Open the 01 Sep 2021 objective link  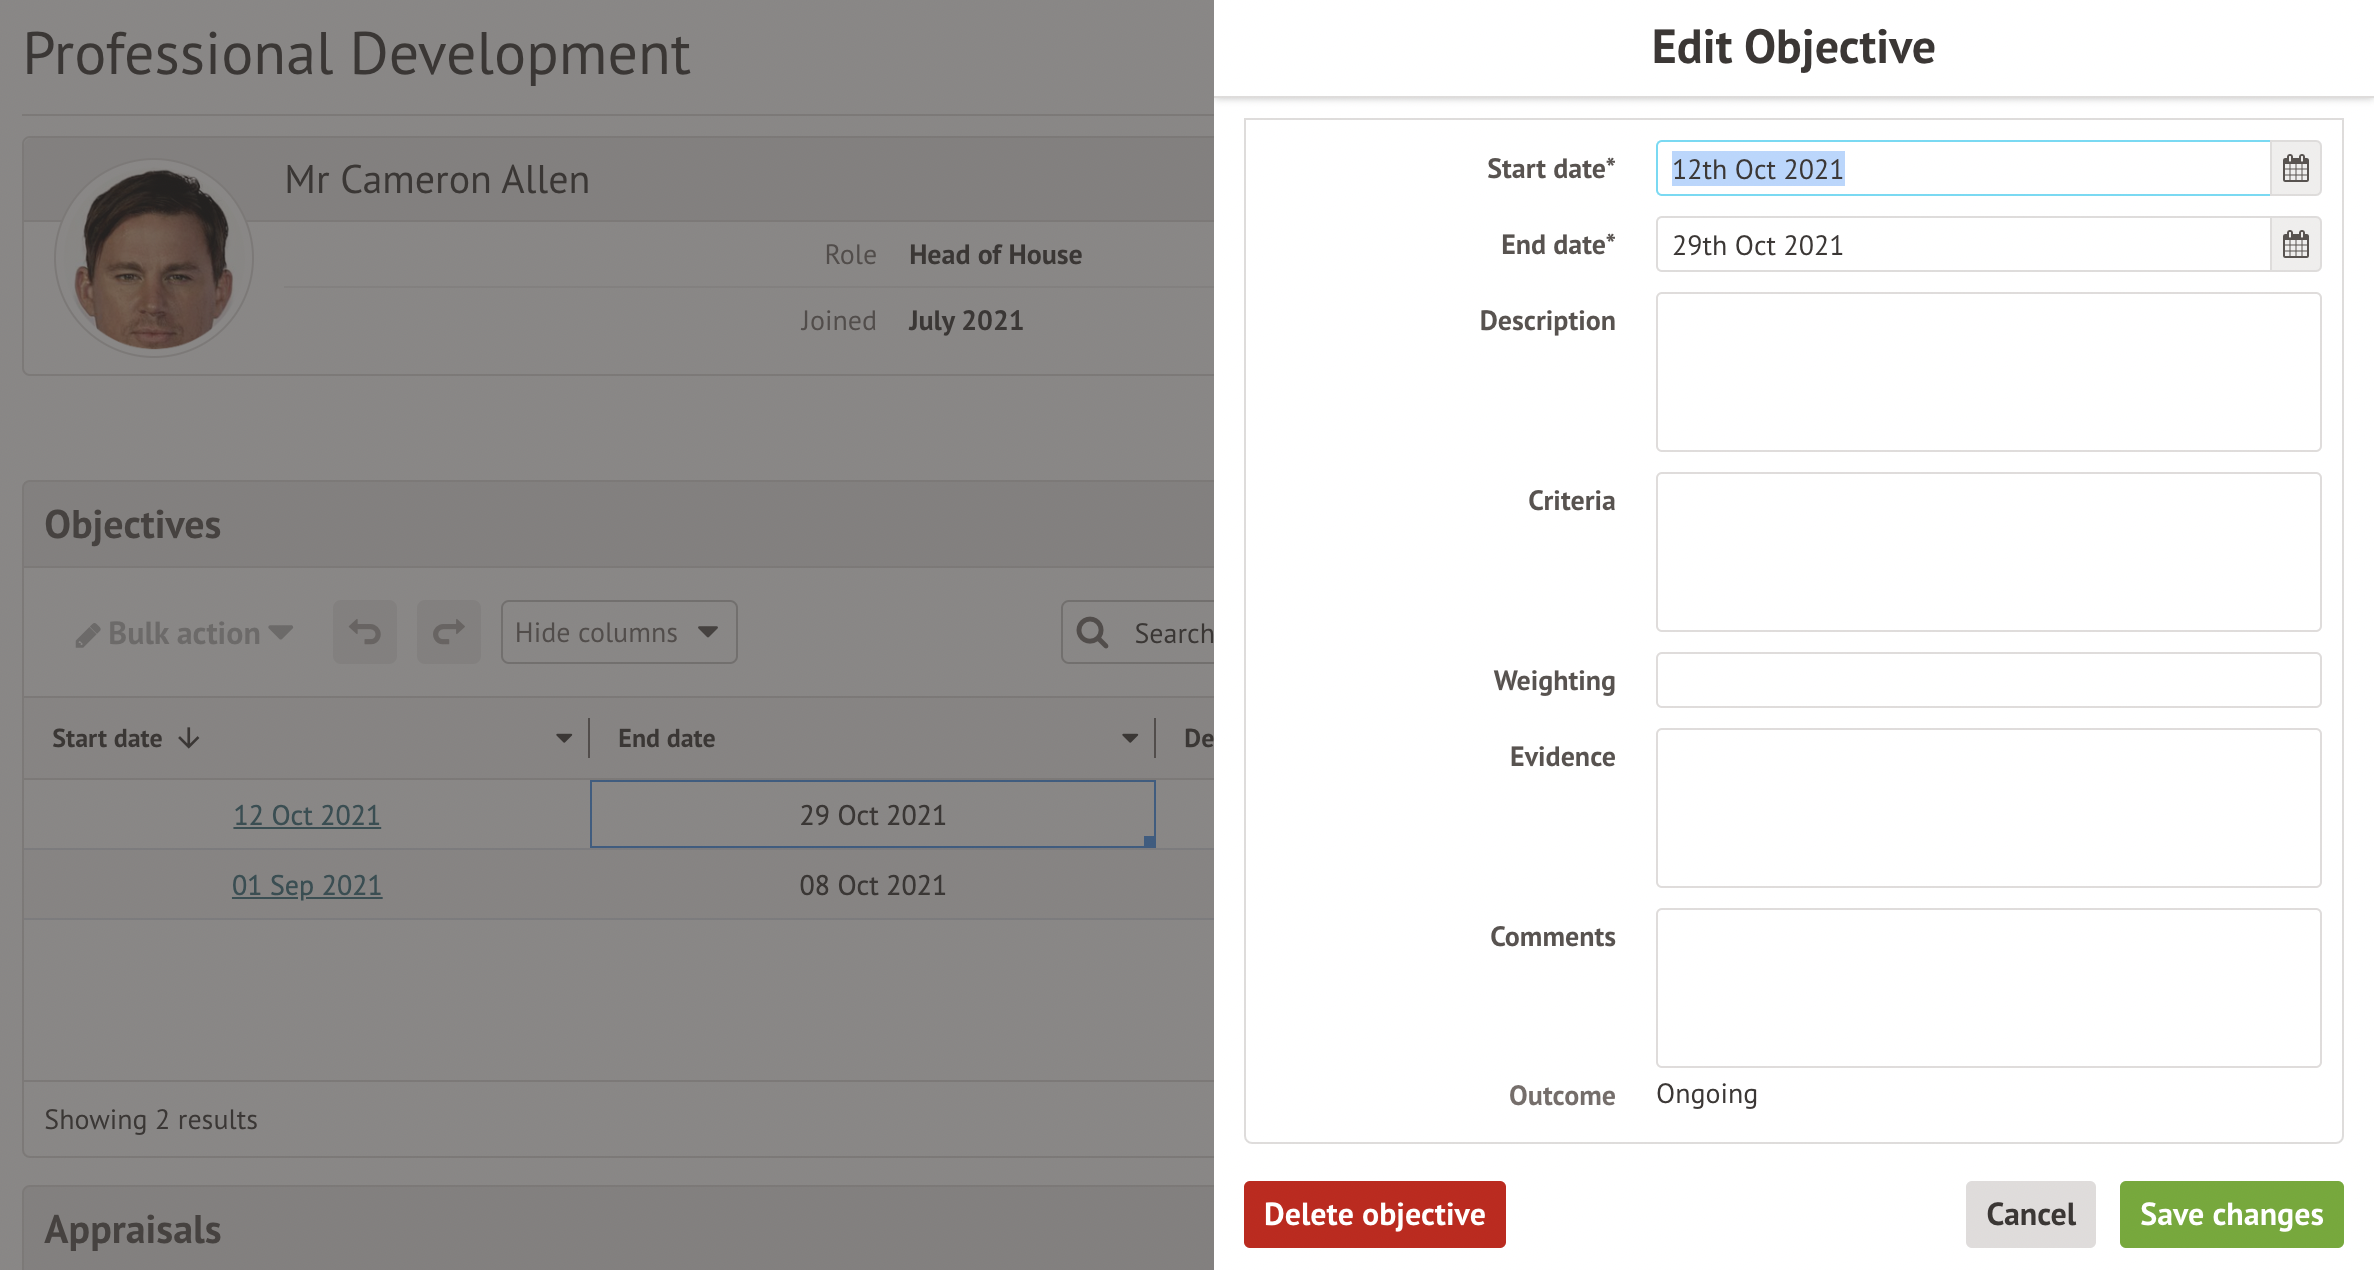(x=307, y=885)
